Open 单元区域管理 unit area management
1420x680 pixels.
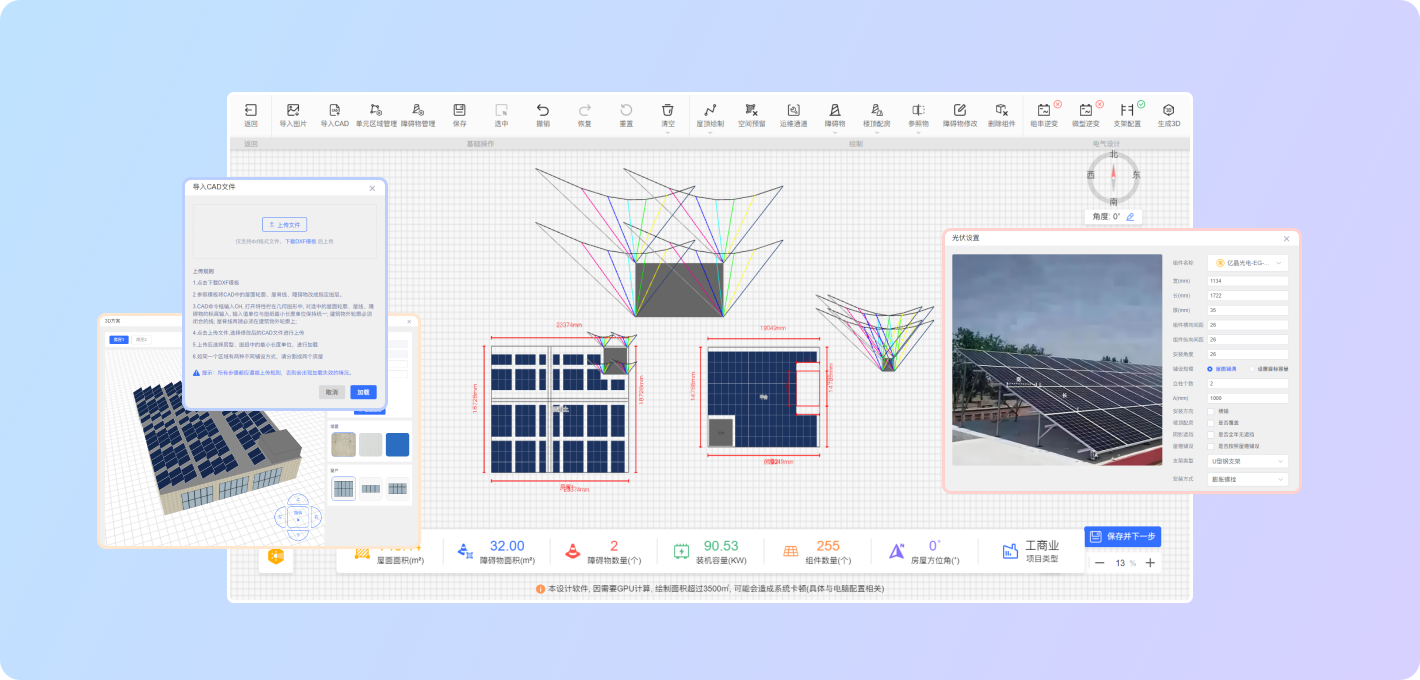[x=376, y=115]
